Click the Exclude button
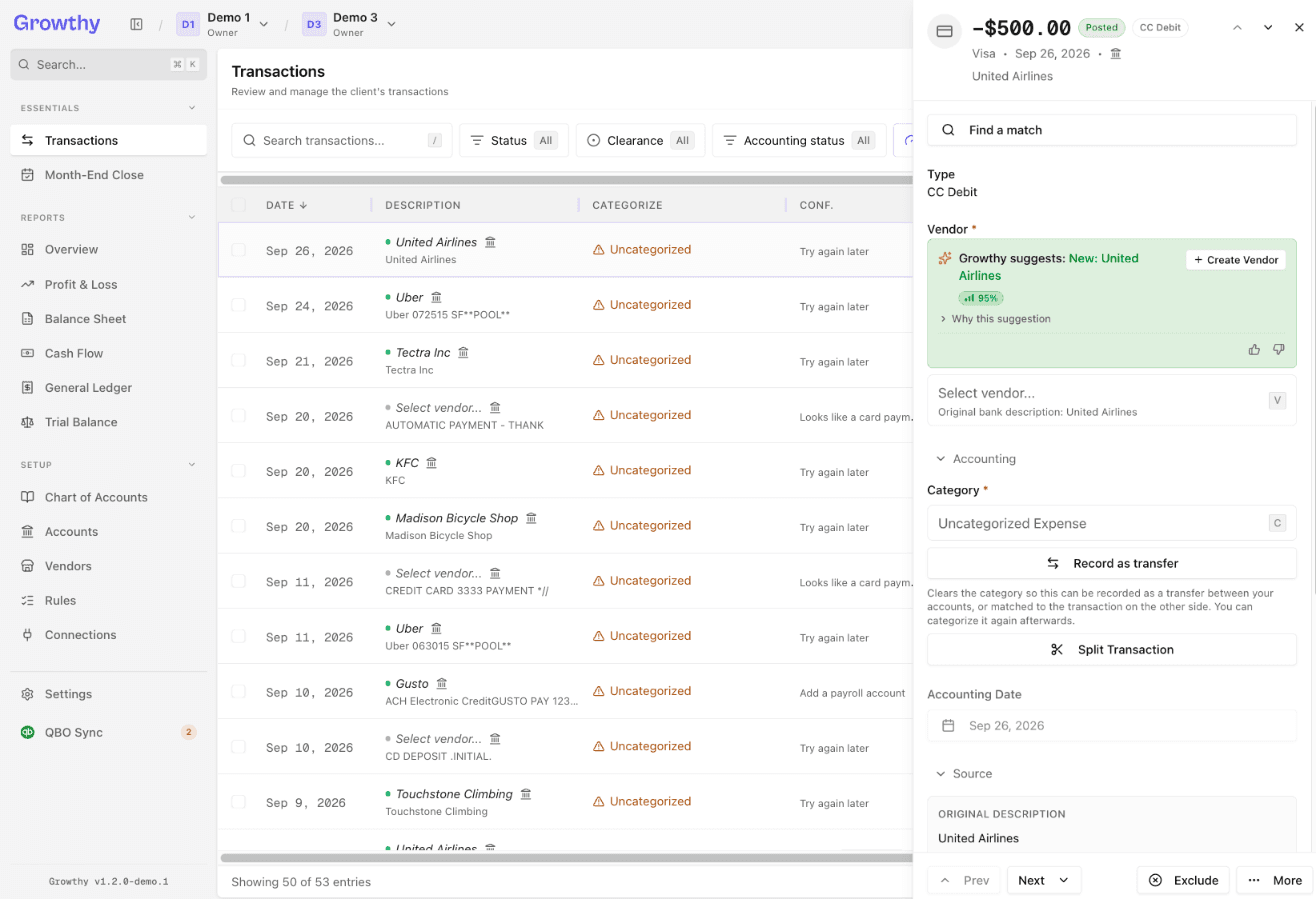1316x899 pixels. (x=1184, y=880)
